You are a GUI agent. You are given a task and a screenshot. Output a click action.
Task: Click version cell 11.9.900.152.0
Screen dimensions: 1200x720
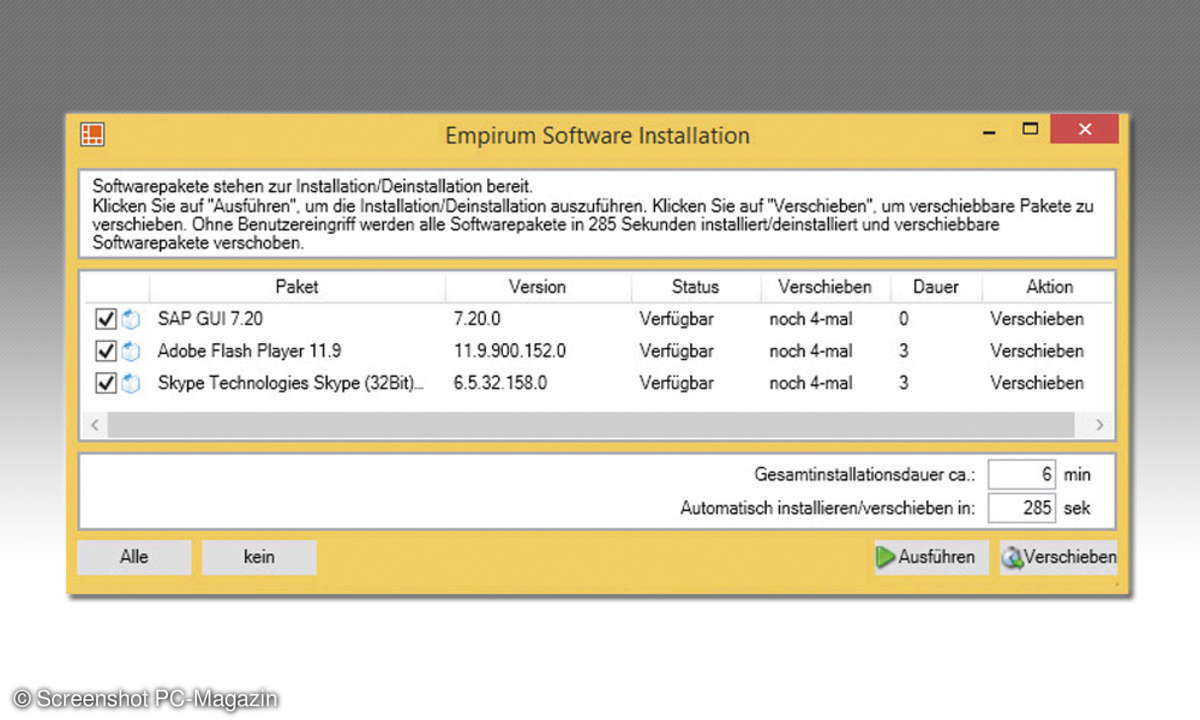(x=509, y=352)
